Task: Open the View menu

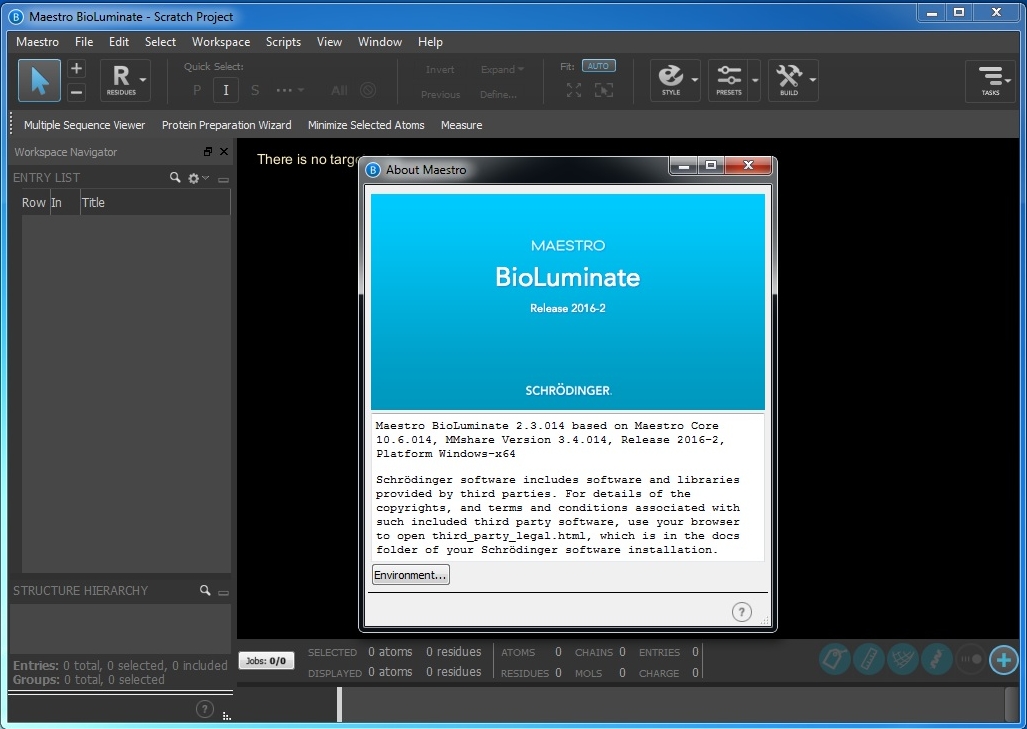Action: [329, 42]
